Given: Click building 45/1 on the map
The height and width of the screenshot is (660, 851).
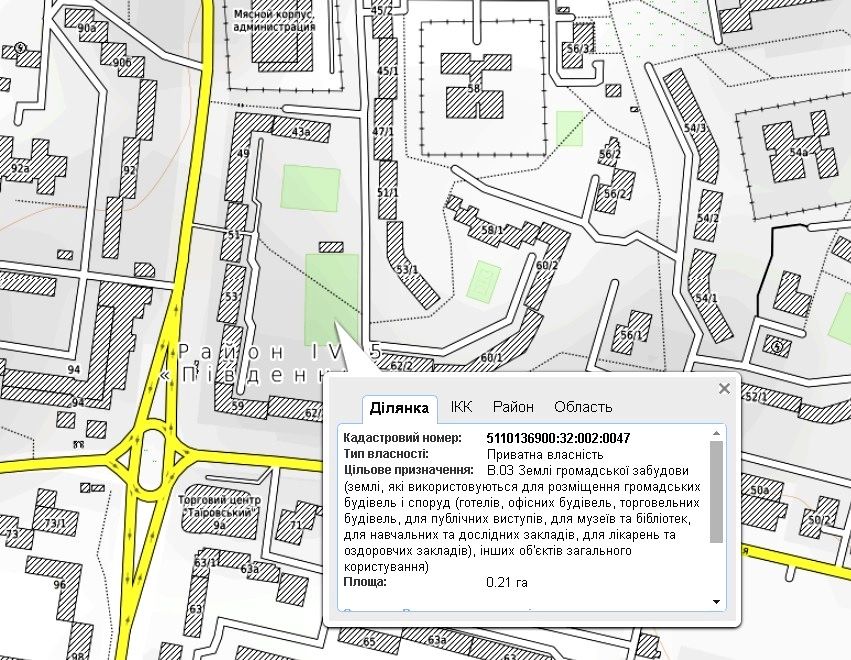Looking at the screenshot, I should point(388,69).
